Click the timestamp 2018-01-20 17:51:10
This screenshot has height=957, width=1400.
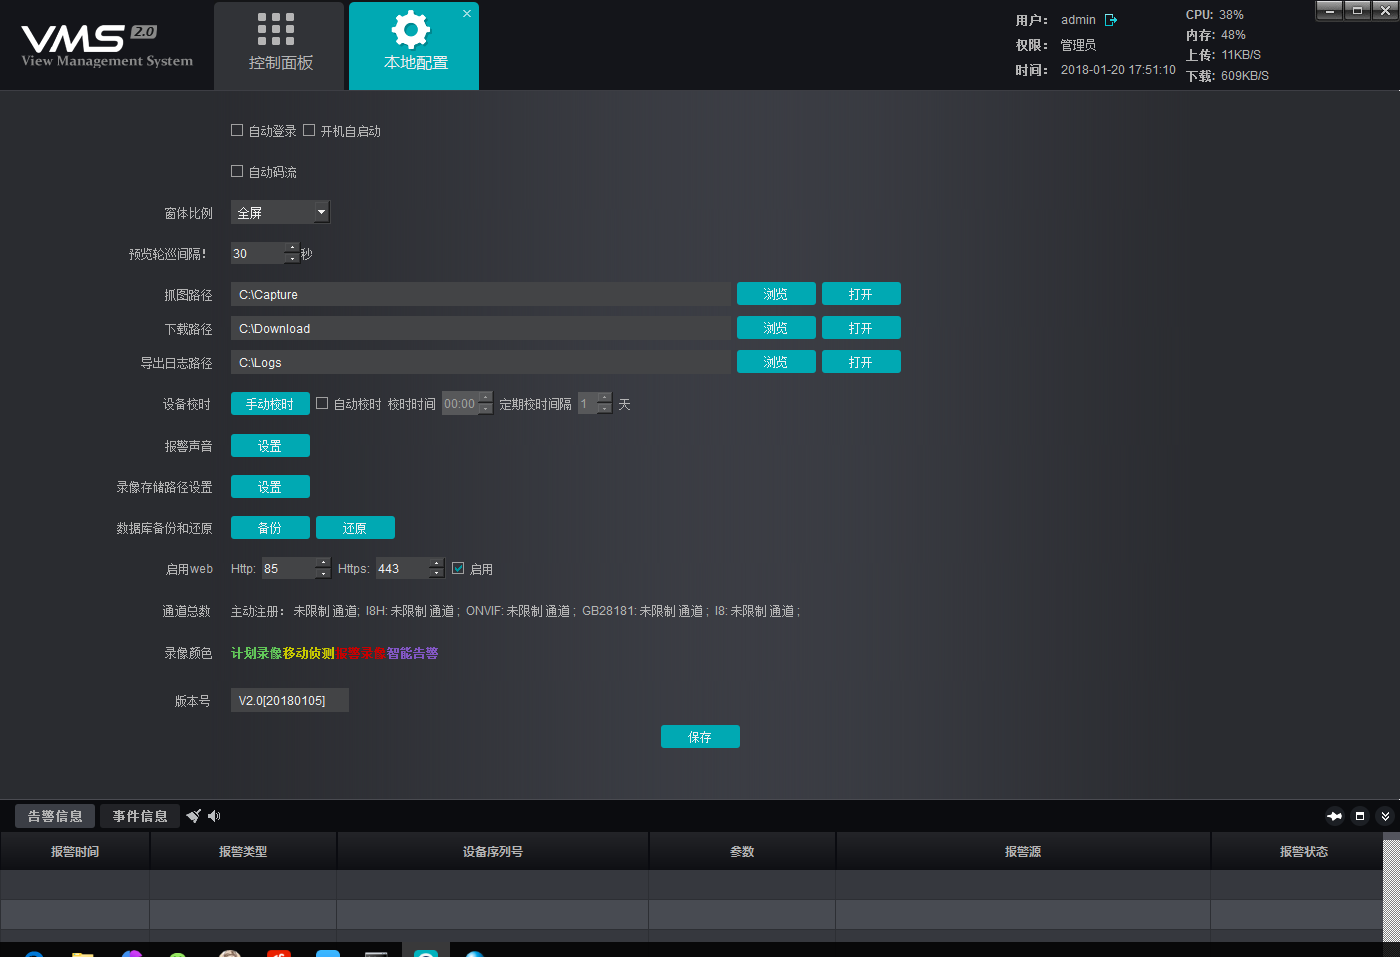coord(1118,70)
